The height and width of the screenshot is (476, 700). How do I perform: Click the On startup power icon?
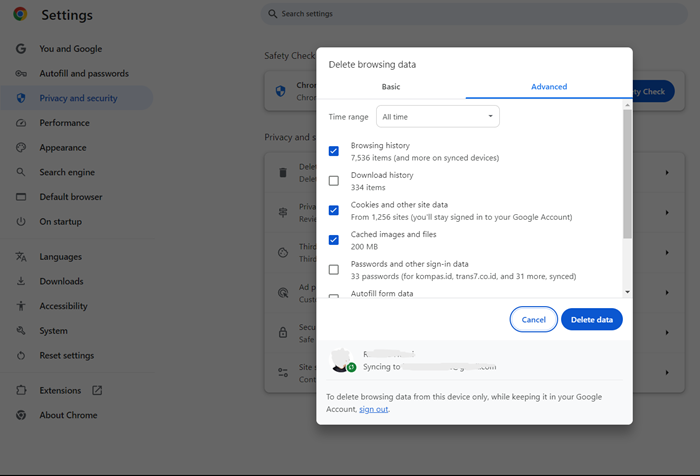click(21, 221)
